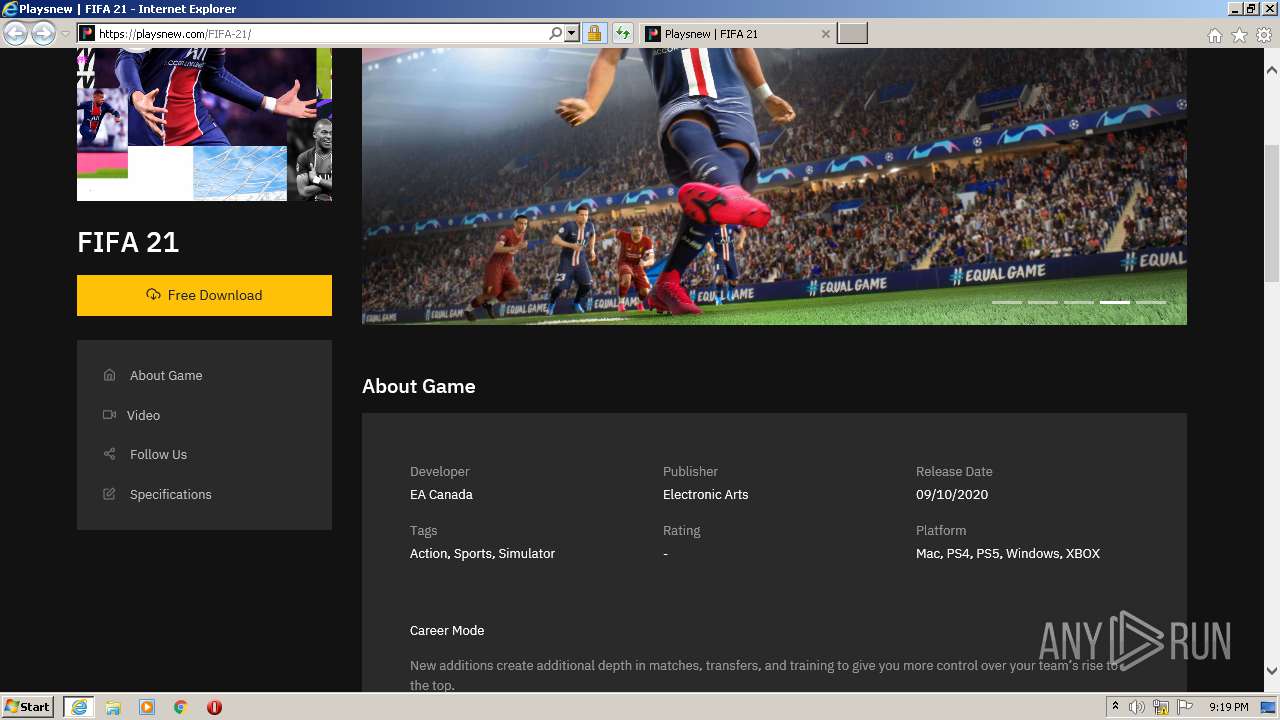Screen dimensions: 1280x720
Task: Select the active fourth carousel indicator
Action: click(1115, 302)
